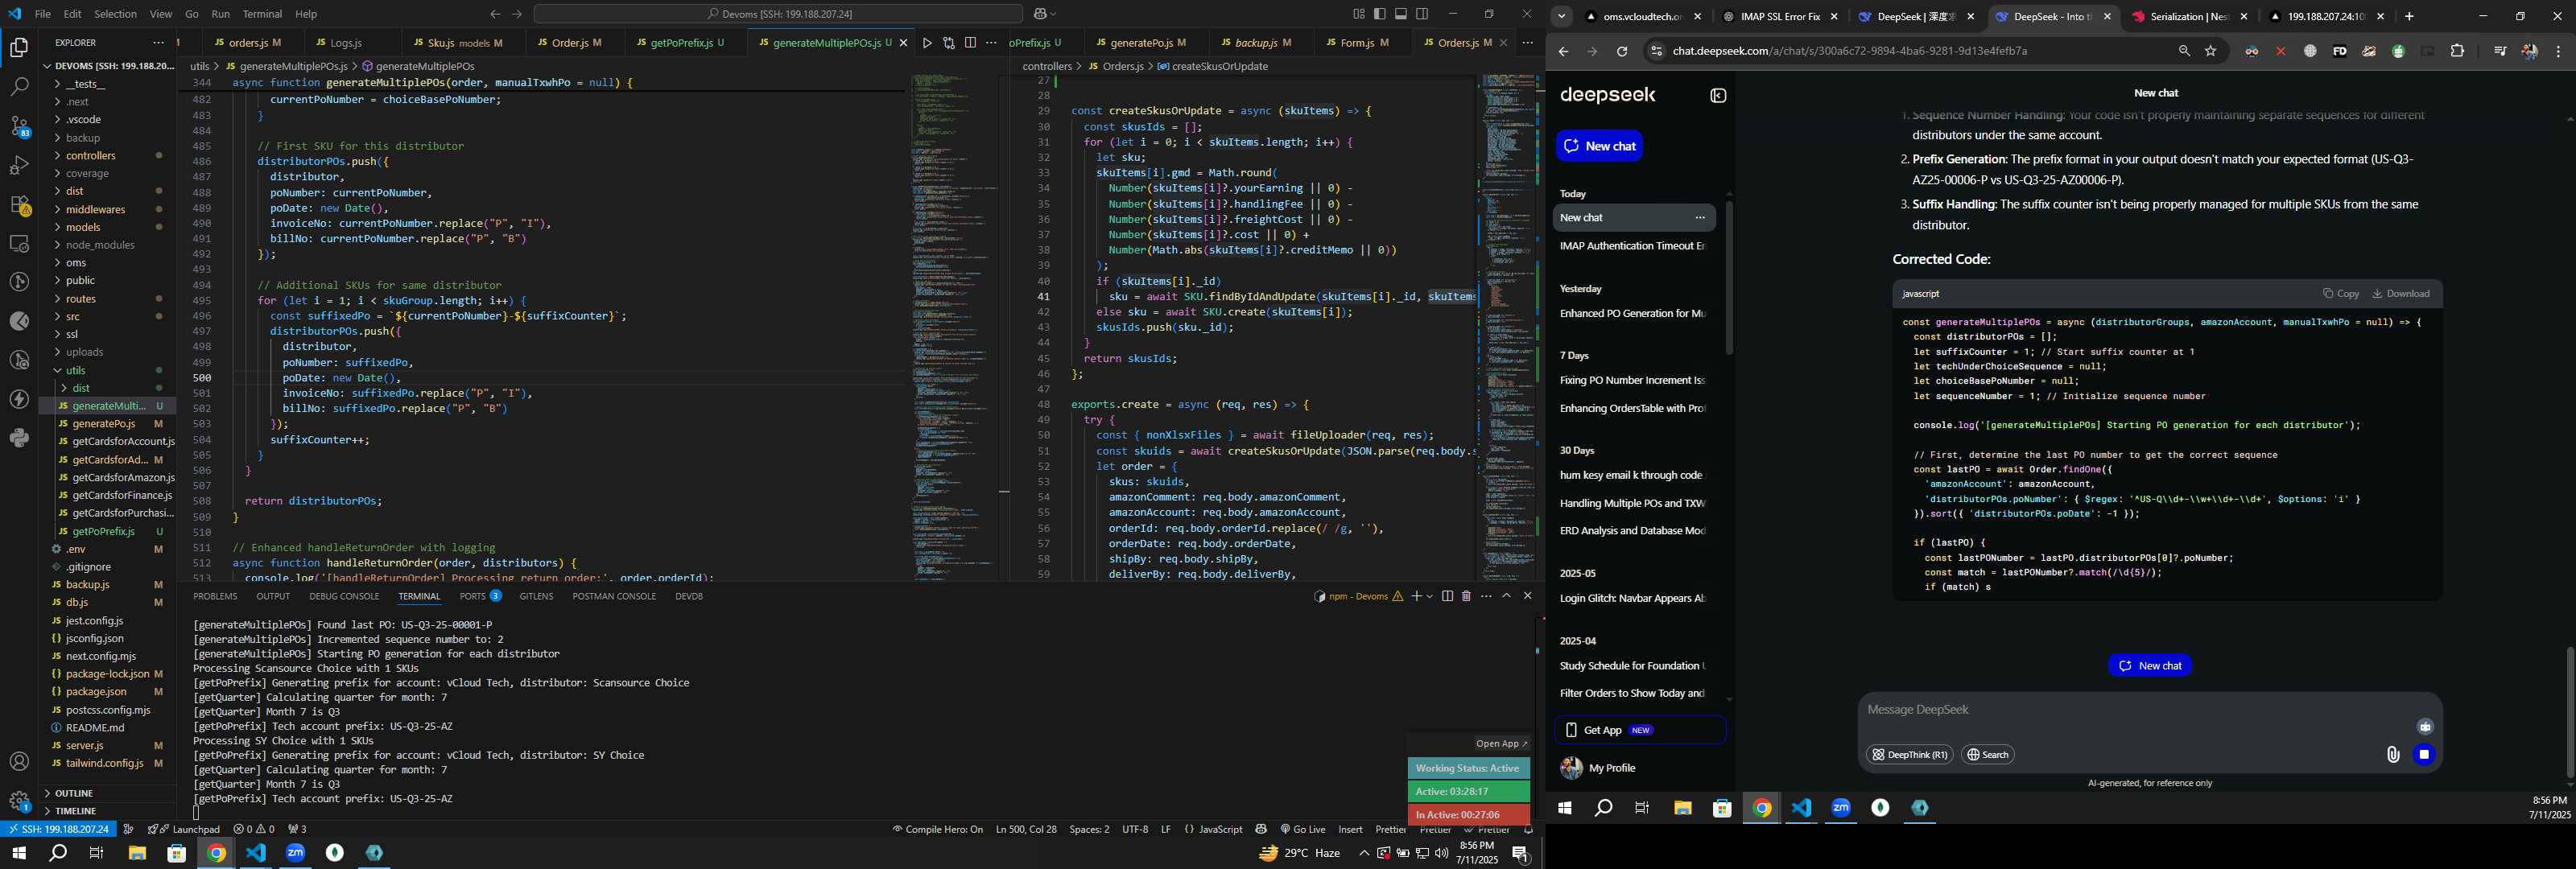Toggle the VS Code bottom panel layout
Viewport: 2576px width, 869px height.
pos(1401,14)
